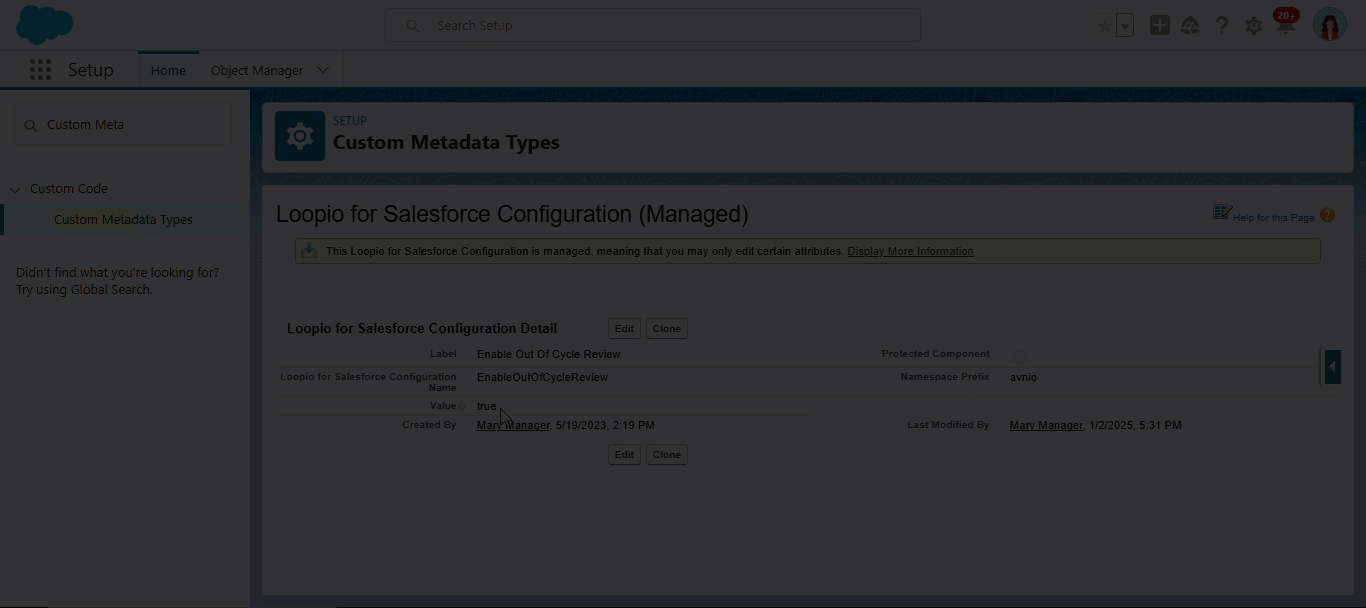The width and height of the screenshot is (1366, 608).
Task: Collapse the Custom Code tree section
Action: [15, 189]
